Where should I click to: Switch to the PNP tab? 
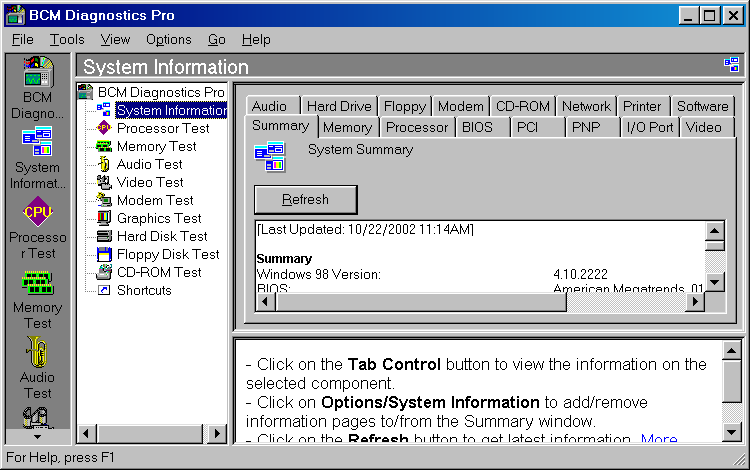click(x=593, y=128)
